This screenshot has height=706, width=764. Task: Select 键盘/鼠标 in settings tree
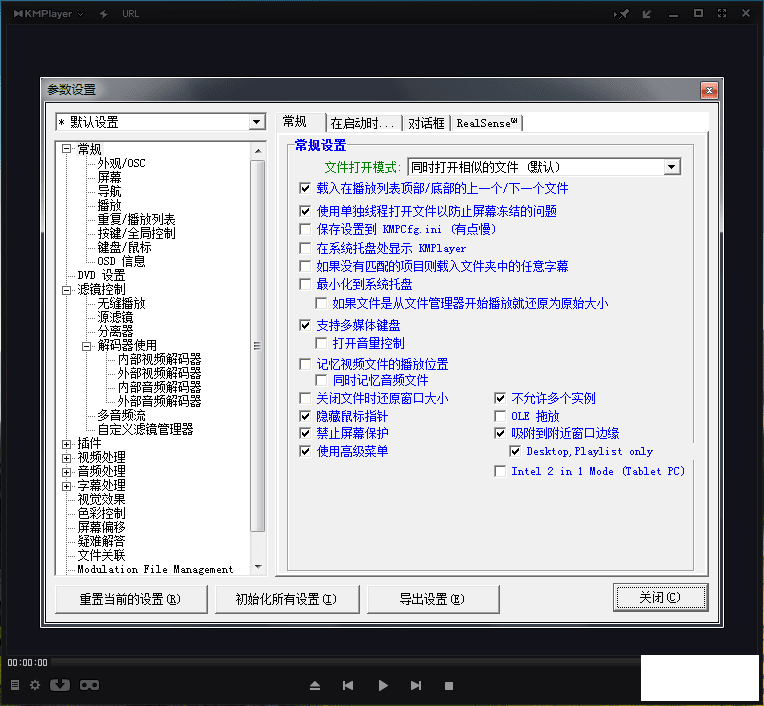point(124,248)
